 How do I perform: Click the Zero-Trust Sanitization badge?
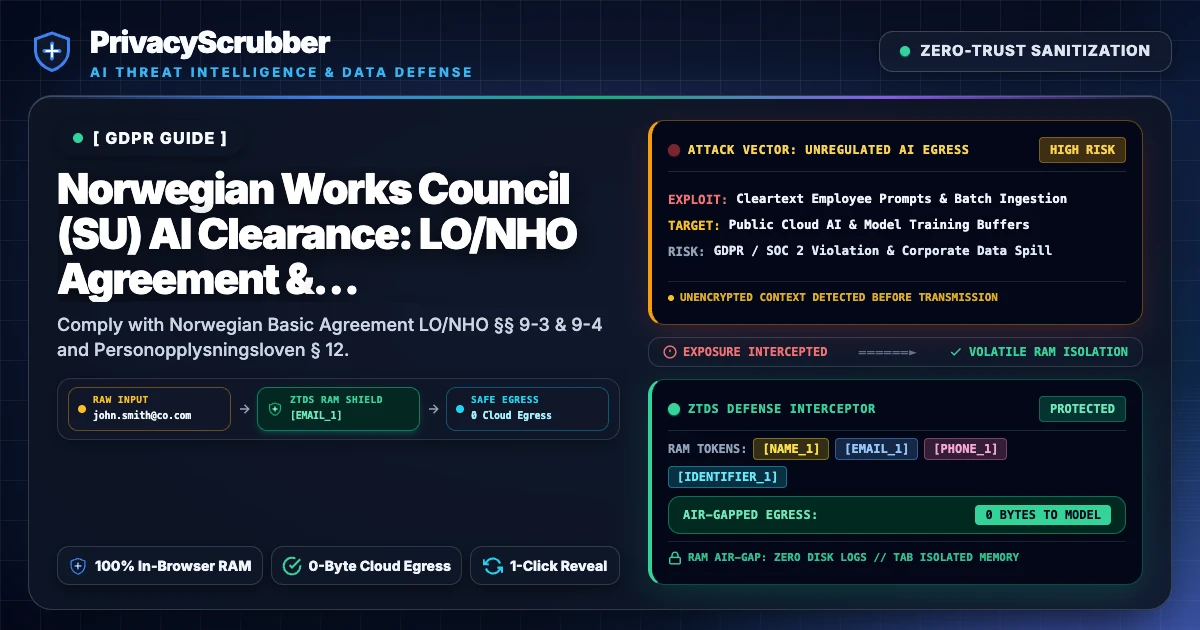(1025, 51)
